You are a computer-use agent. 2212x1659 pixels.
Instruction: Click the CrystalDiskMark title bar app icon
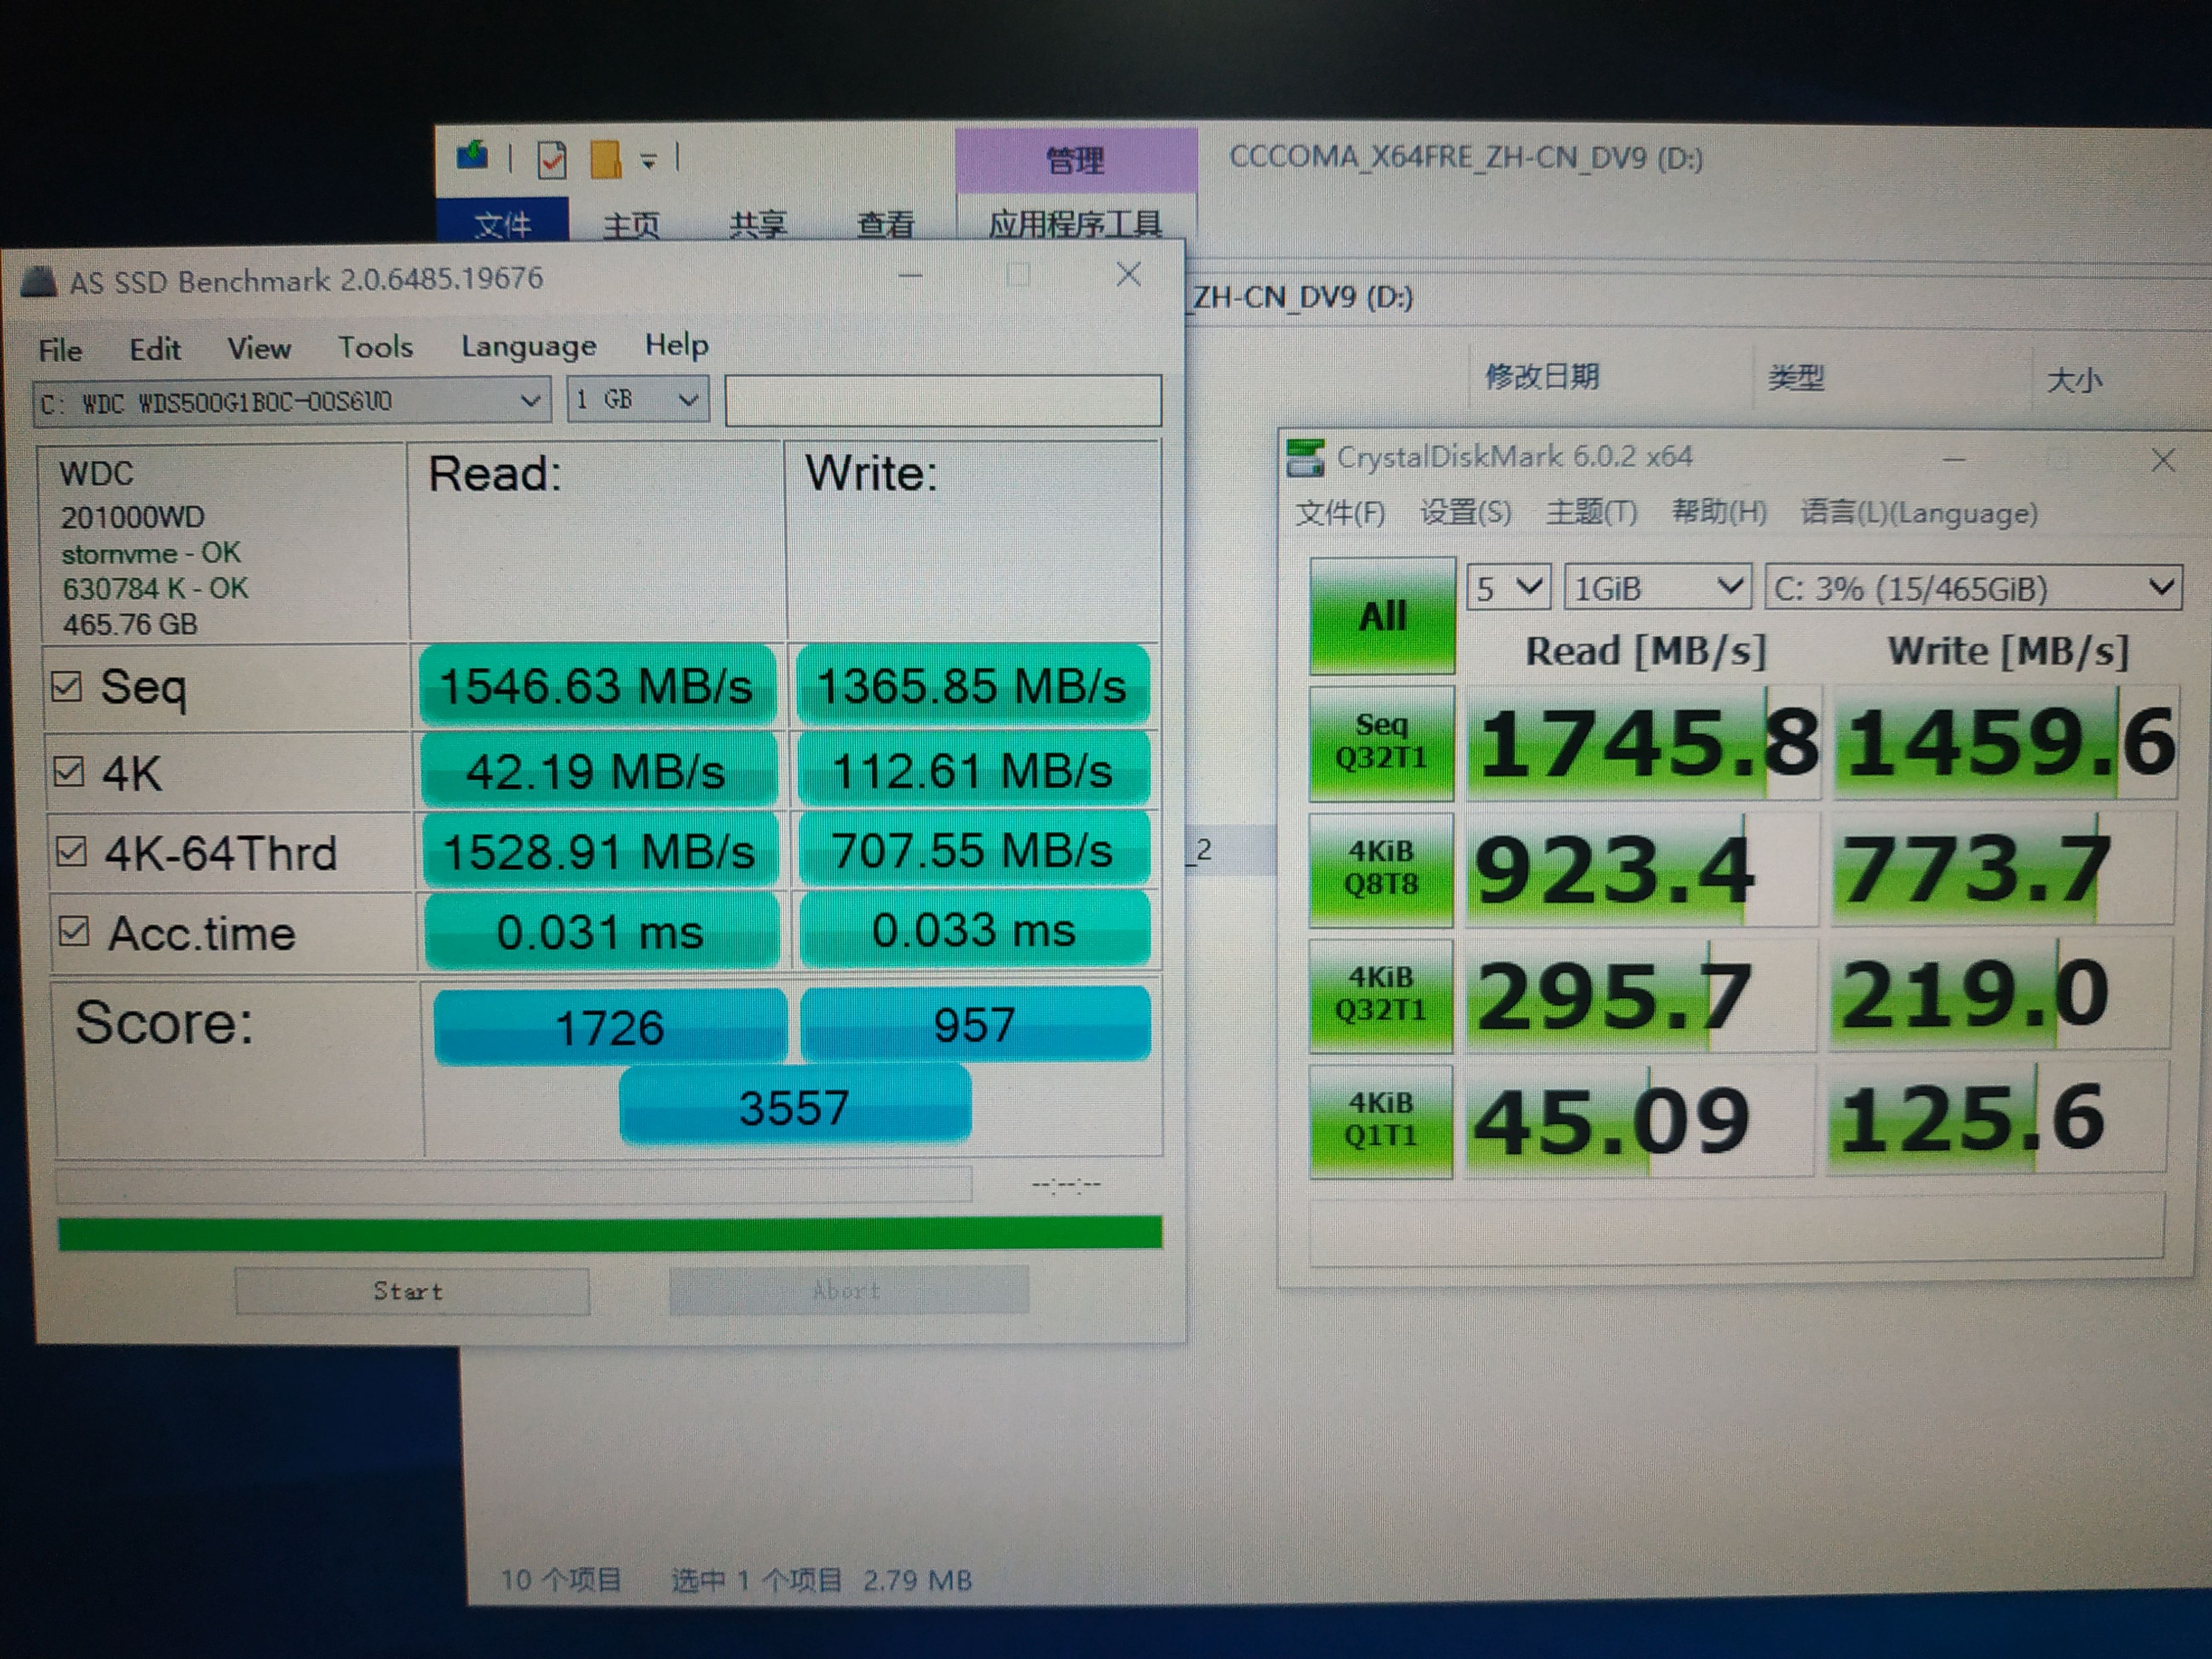coord(1305,458)
